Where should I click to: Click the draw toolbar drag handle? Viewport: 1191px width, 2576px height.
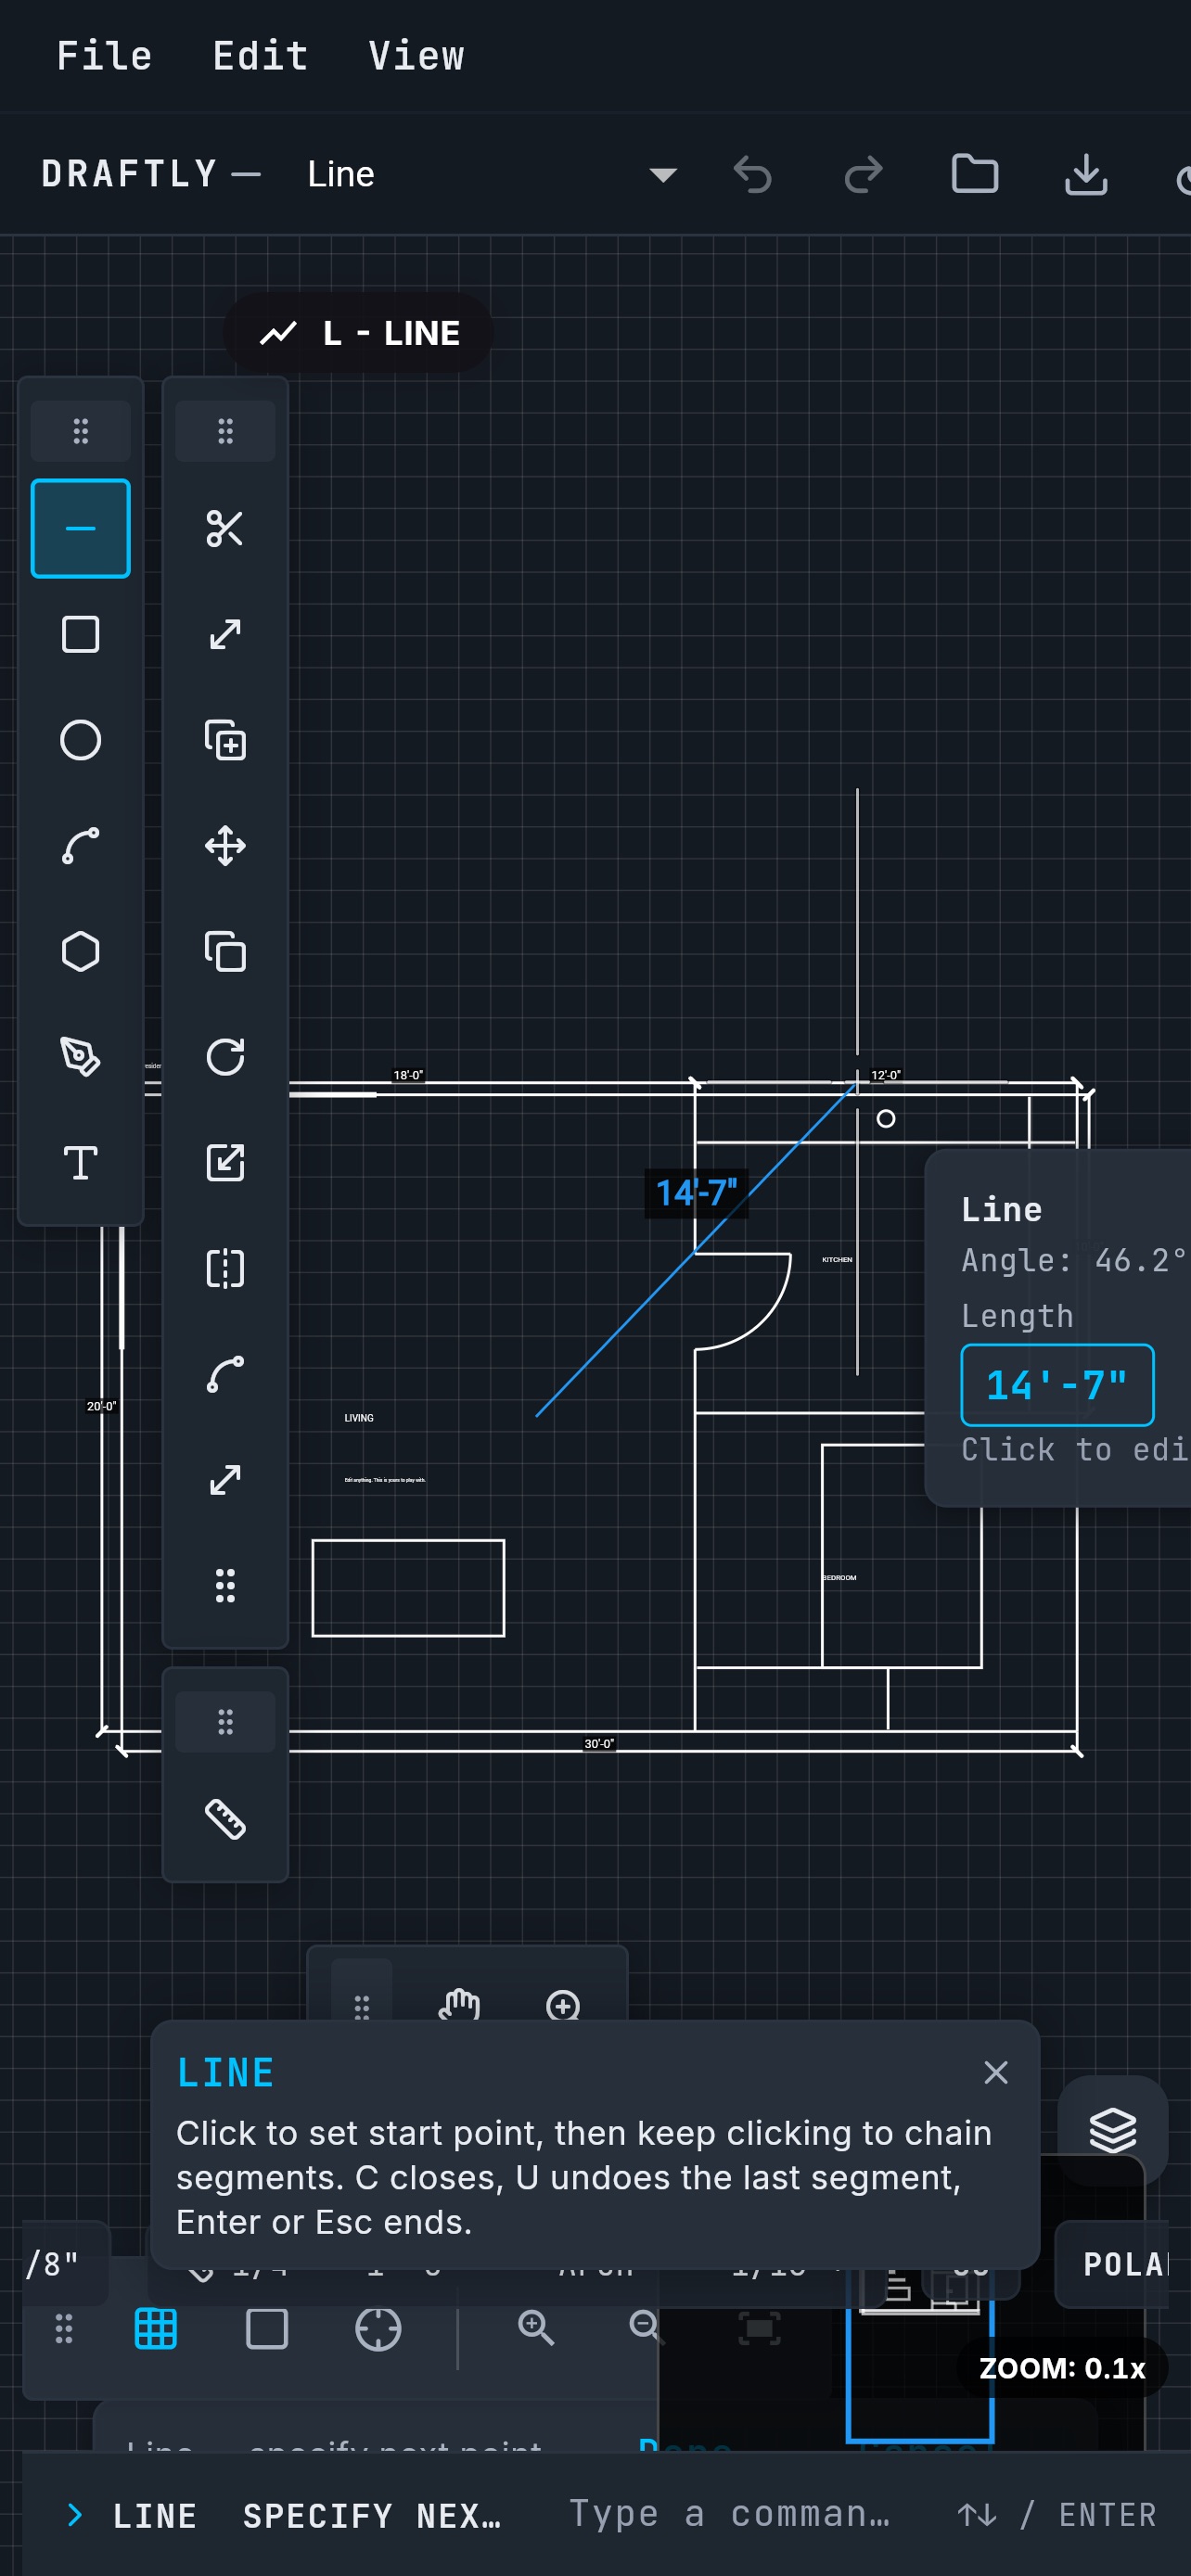click(x=80, y=431)
